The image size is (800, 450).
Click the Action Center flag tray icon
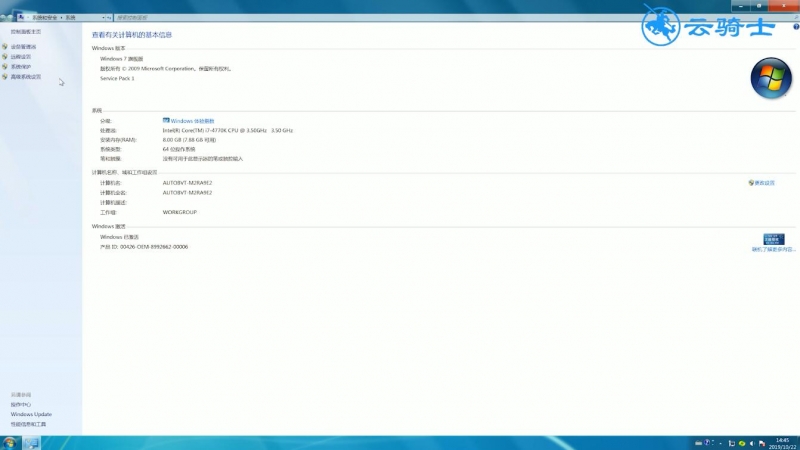coord(762,443)
